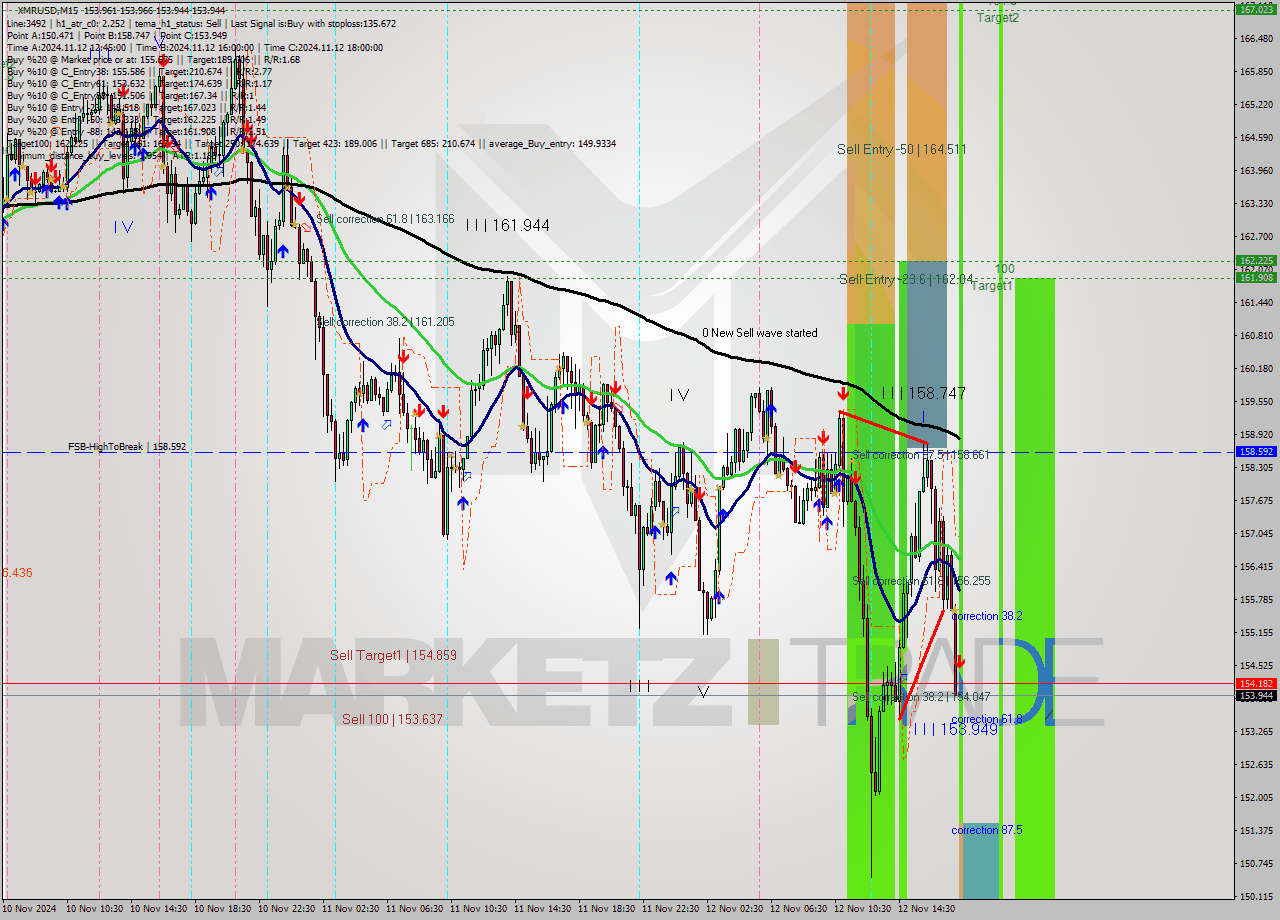Click the 'Sell correction 38.2 | 154.047' label
The width and height of the screenshot is (1280, 920).
(x=921, y=697)
